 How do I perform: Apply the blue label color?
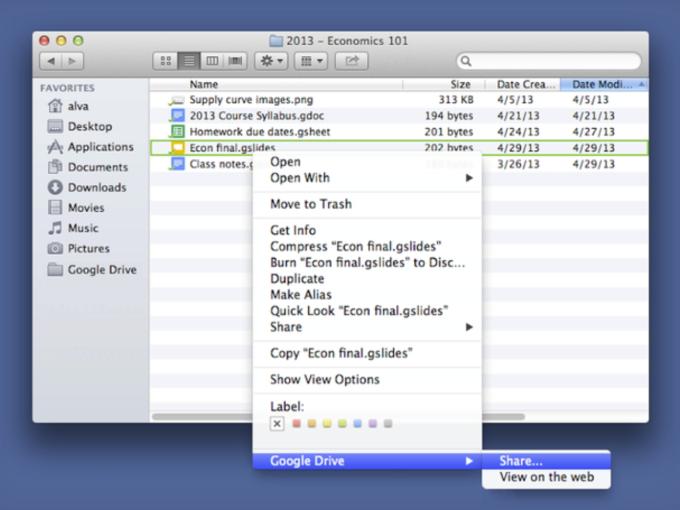(x=357, y=423)
